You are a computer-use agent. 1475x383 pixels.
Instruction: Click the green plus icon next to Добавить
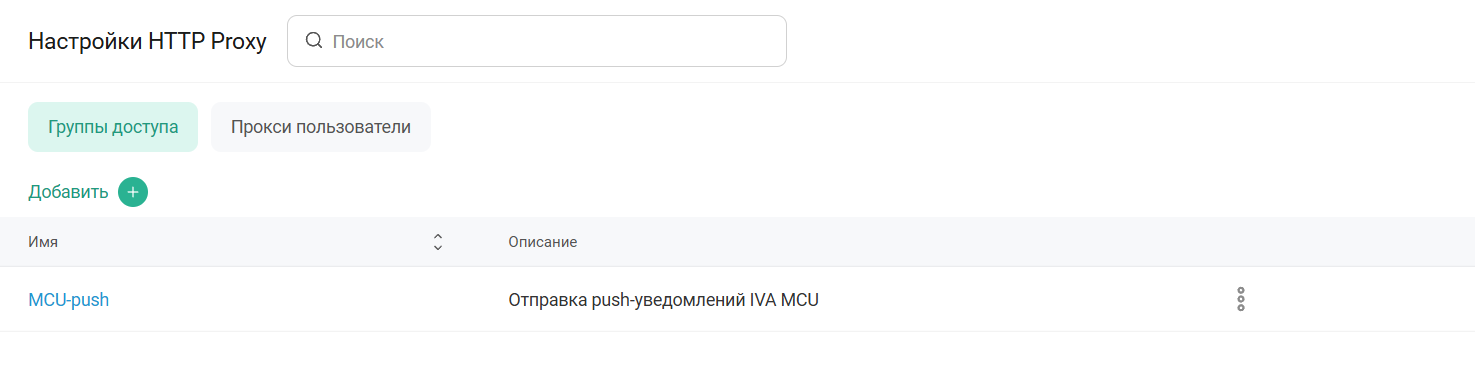pyautogui.click(x=133, y=192)
